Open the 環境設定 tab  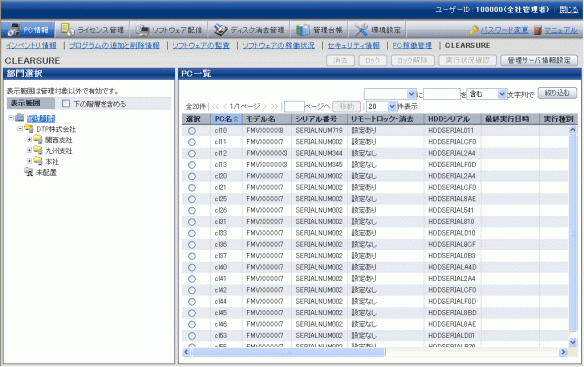[x=377, y=30]
